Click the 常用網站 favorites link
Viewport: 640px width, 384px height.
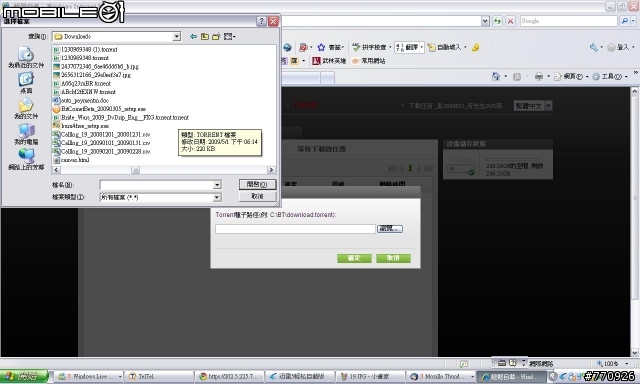(369, 61)
